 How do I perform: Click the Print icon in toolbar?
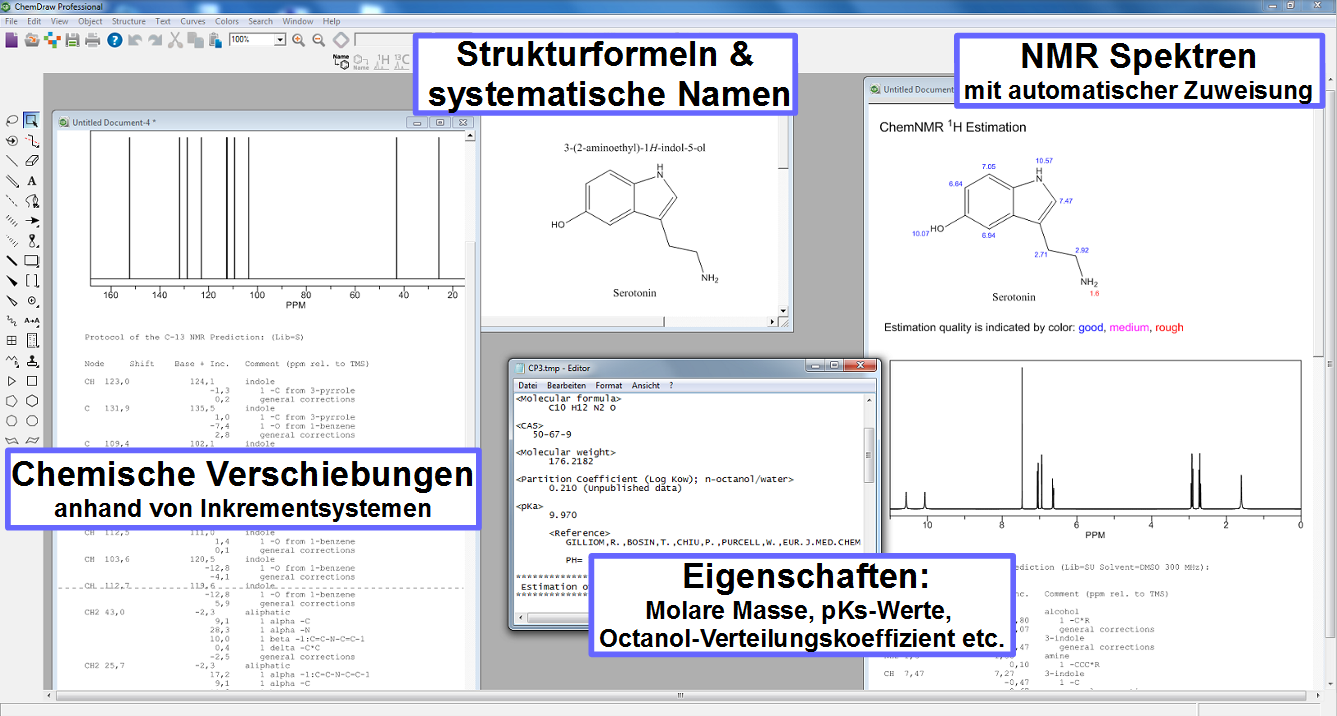93,40
